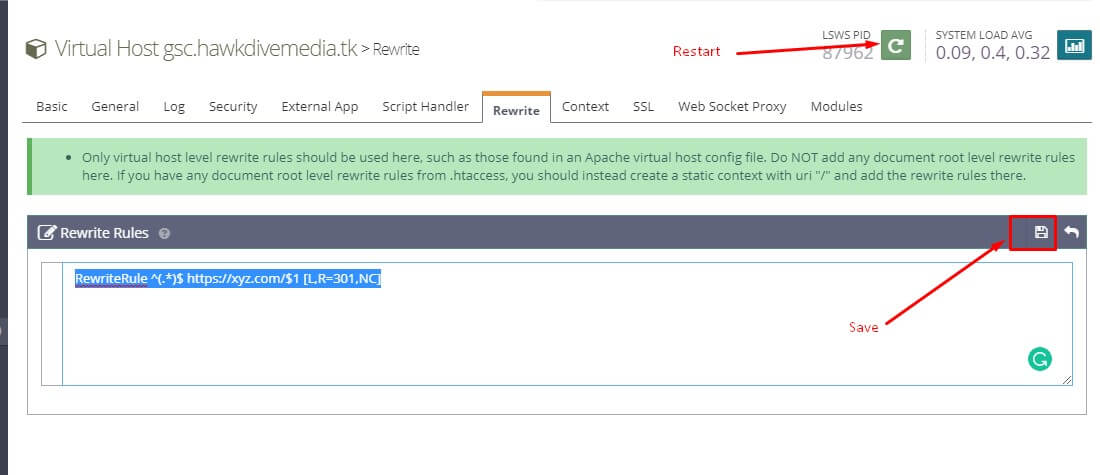
Task: Click the back arrow in Rewrite Rules header
Action: click(1071, 232)
